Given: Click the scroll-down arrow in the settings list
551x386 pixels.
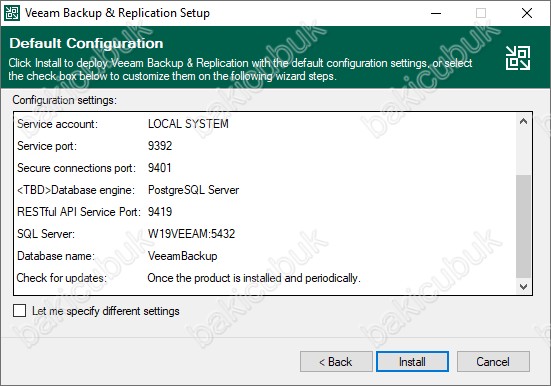Looking at the screenshot, I should point(523,287).
